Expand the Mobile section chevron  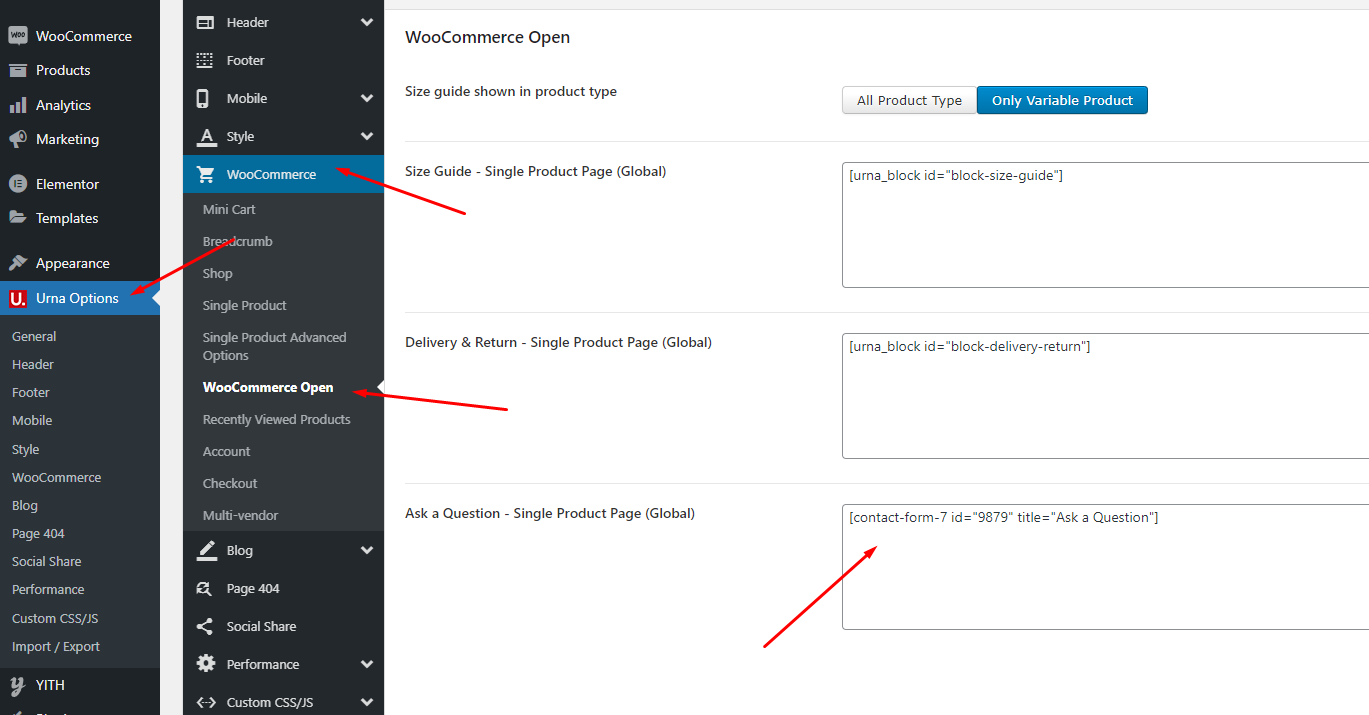pyautogui.click(x=367, y=98)
